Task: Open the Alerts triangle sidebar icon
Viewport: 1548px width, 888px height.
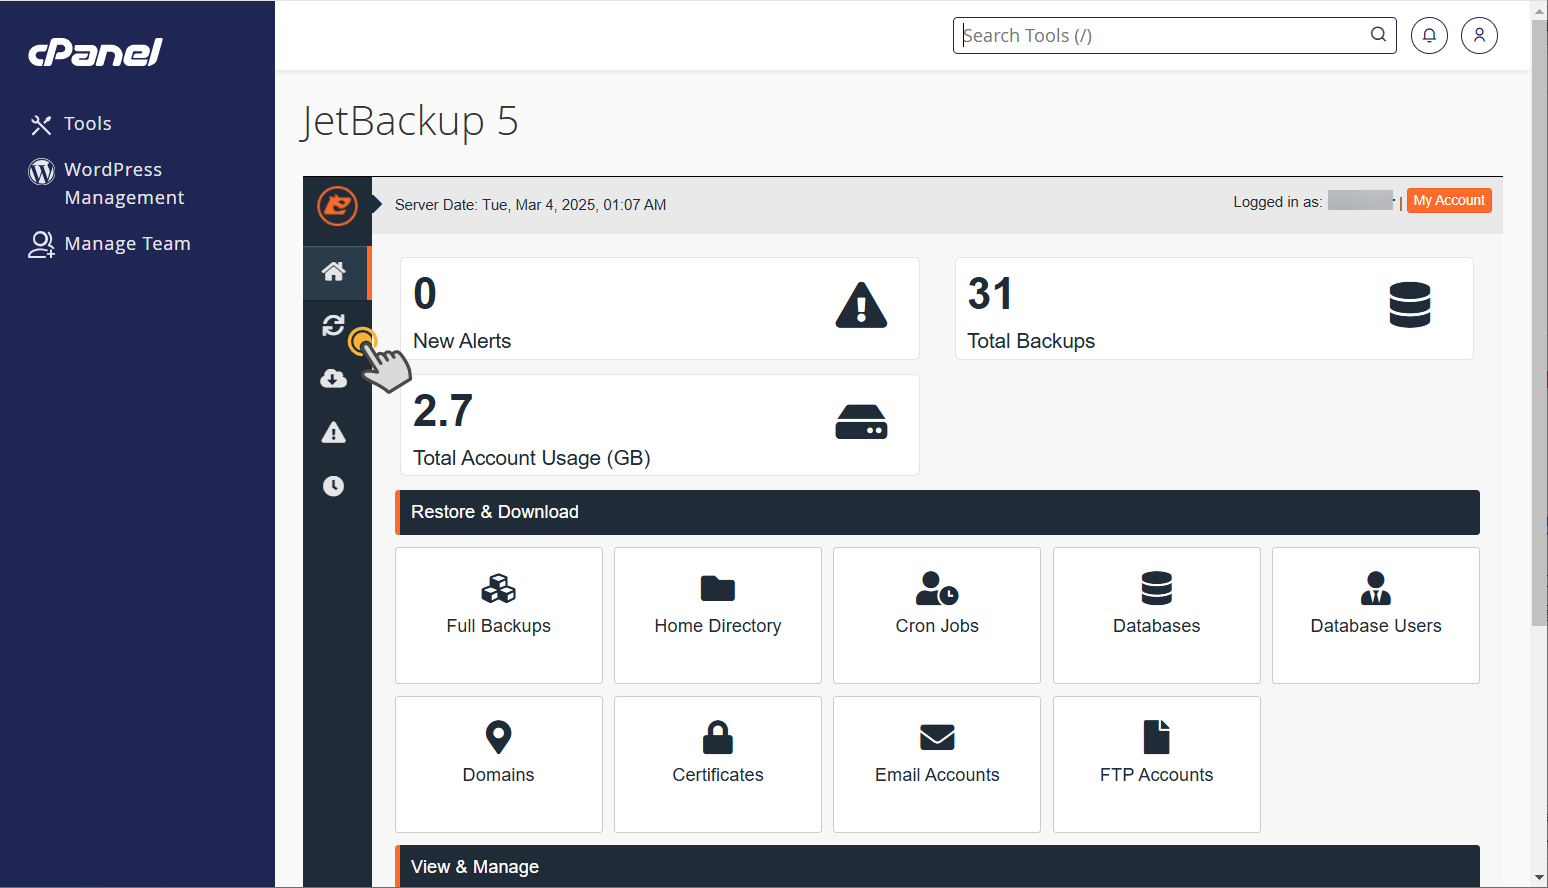Action: tap(334, 432)
